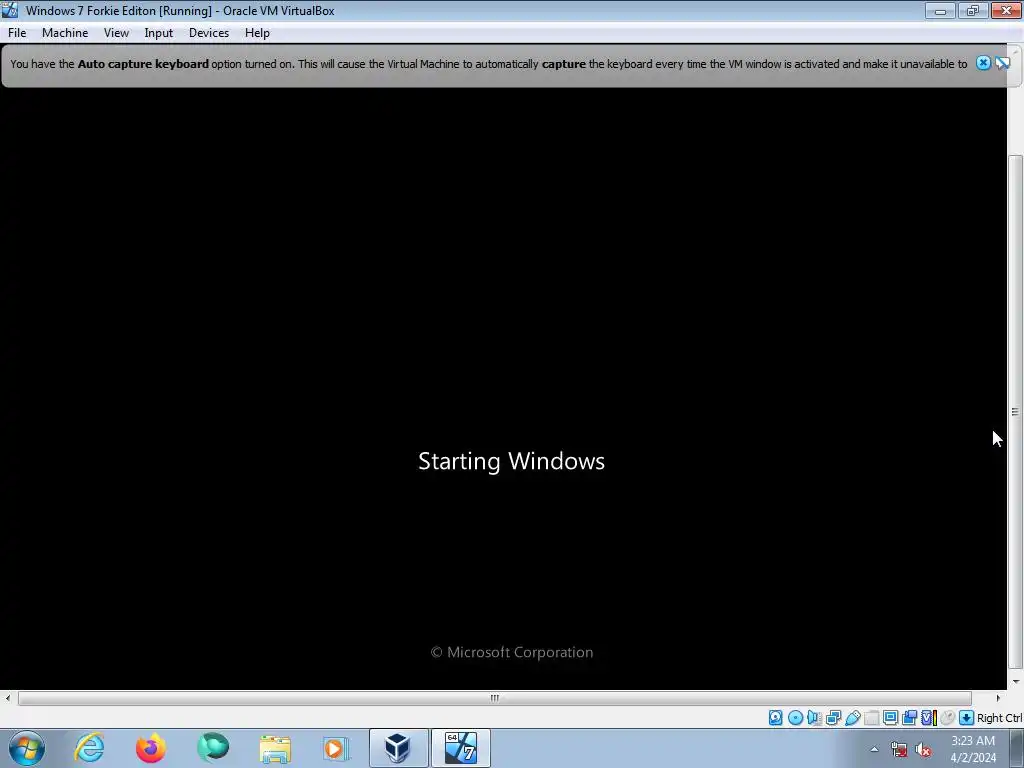The image size is (1024, 768).
Task: Click the virtualization features V icon
Action: click(928, 718)
